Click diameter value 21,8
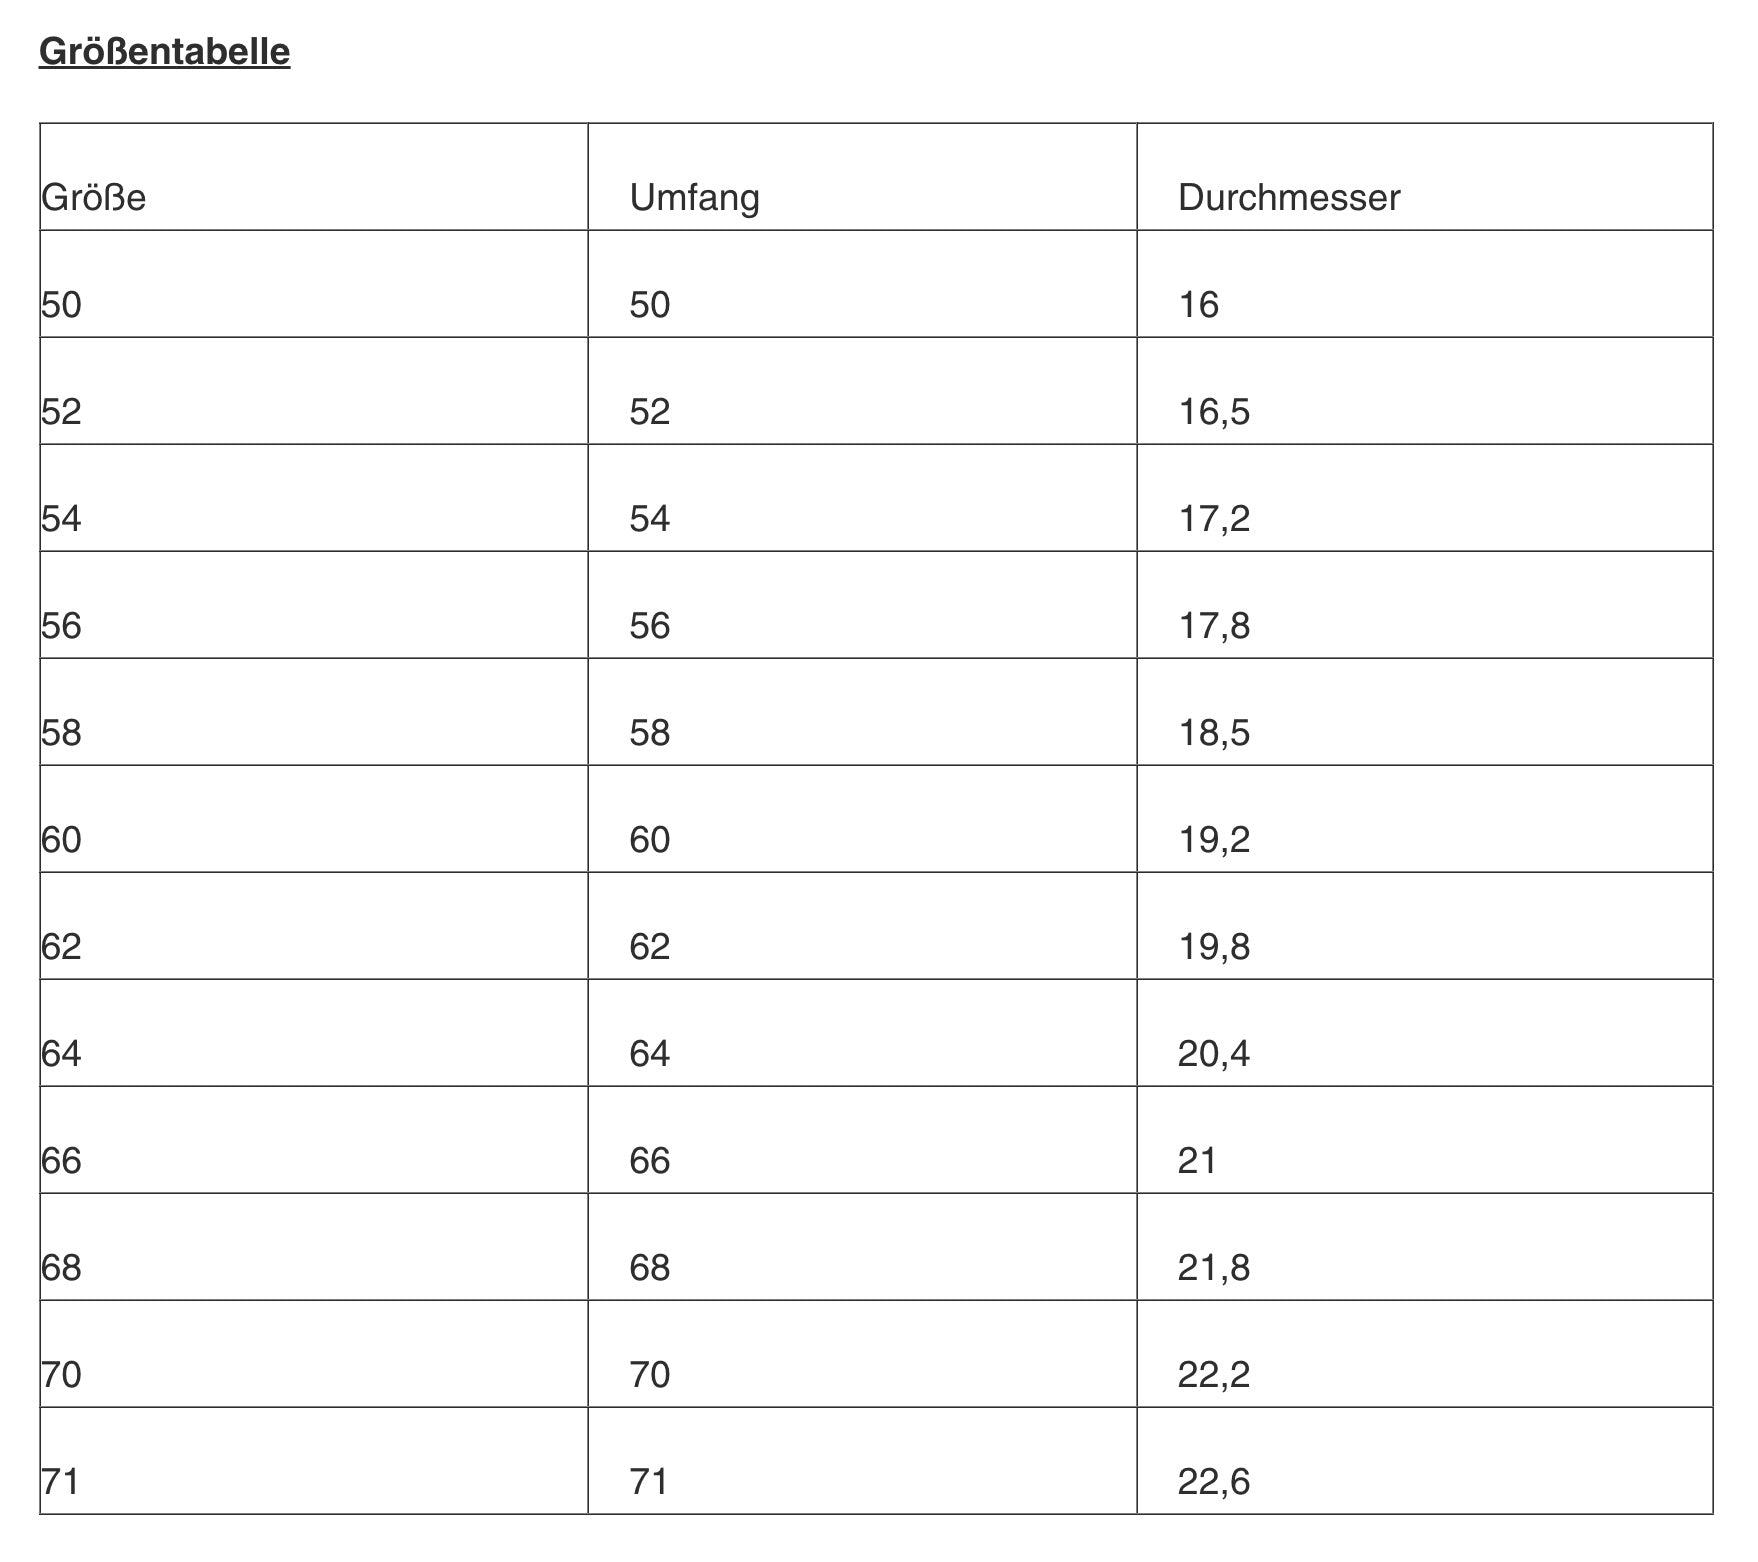The width and height of the screenshot is (1758, 1562). 1213,1268
